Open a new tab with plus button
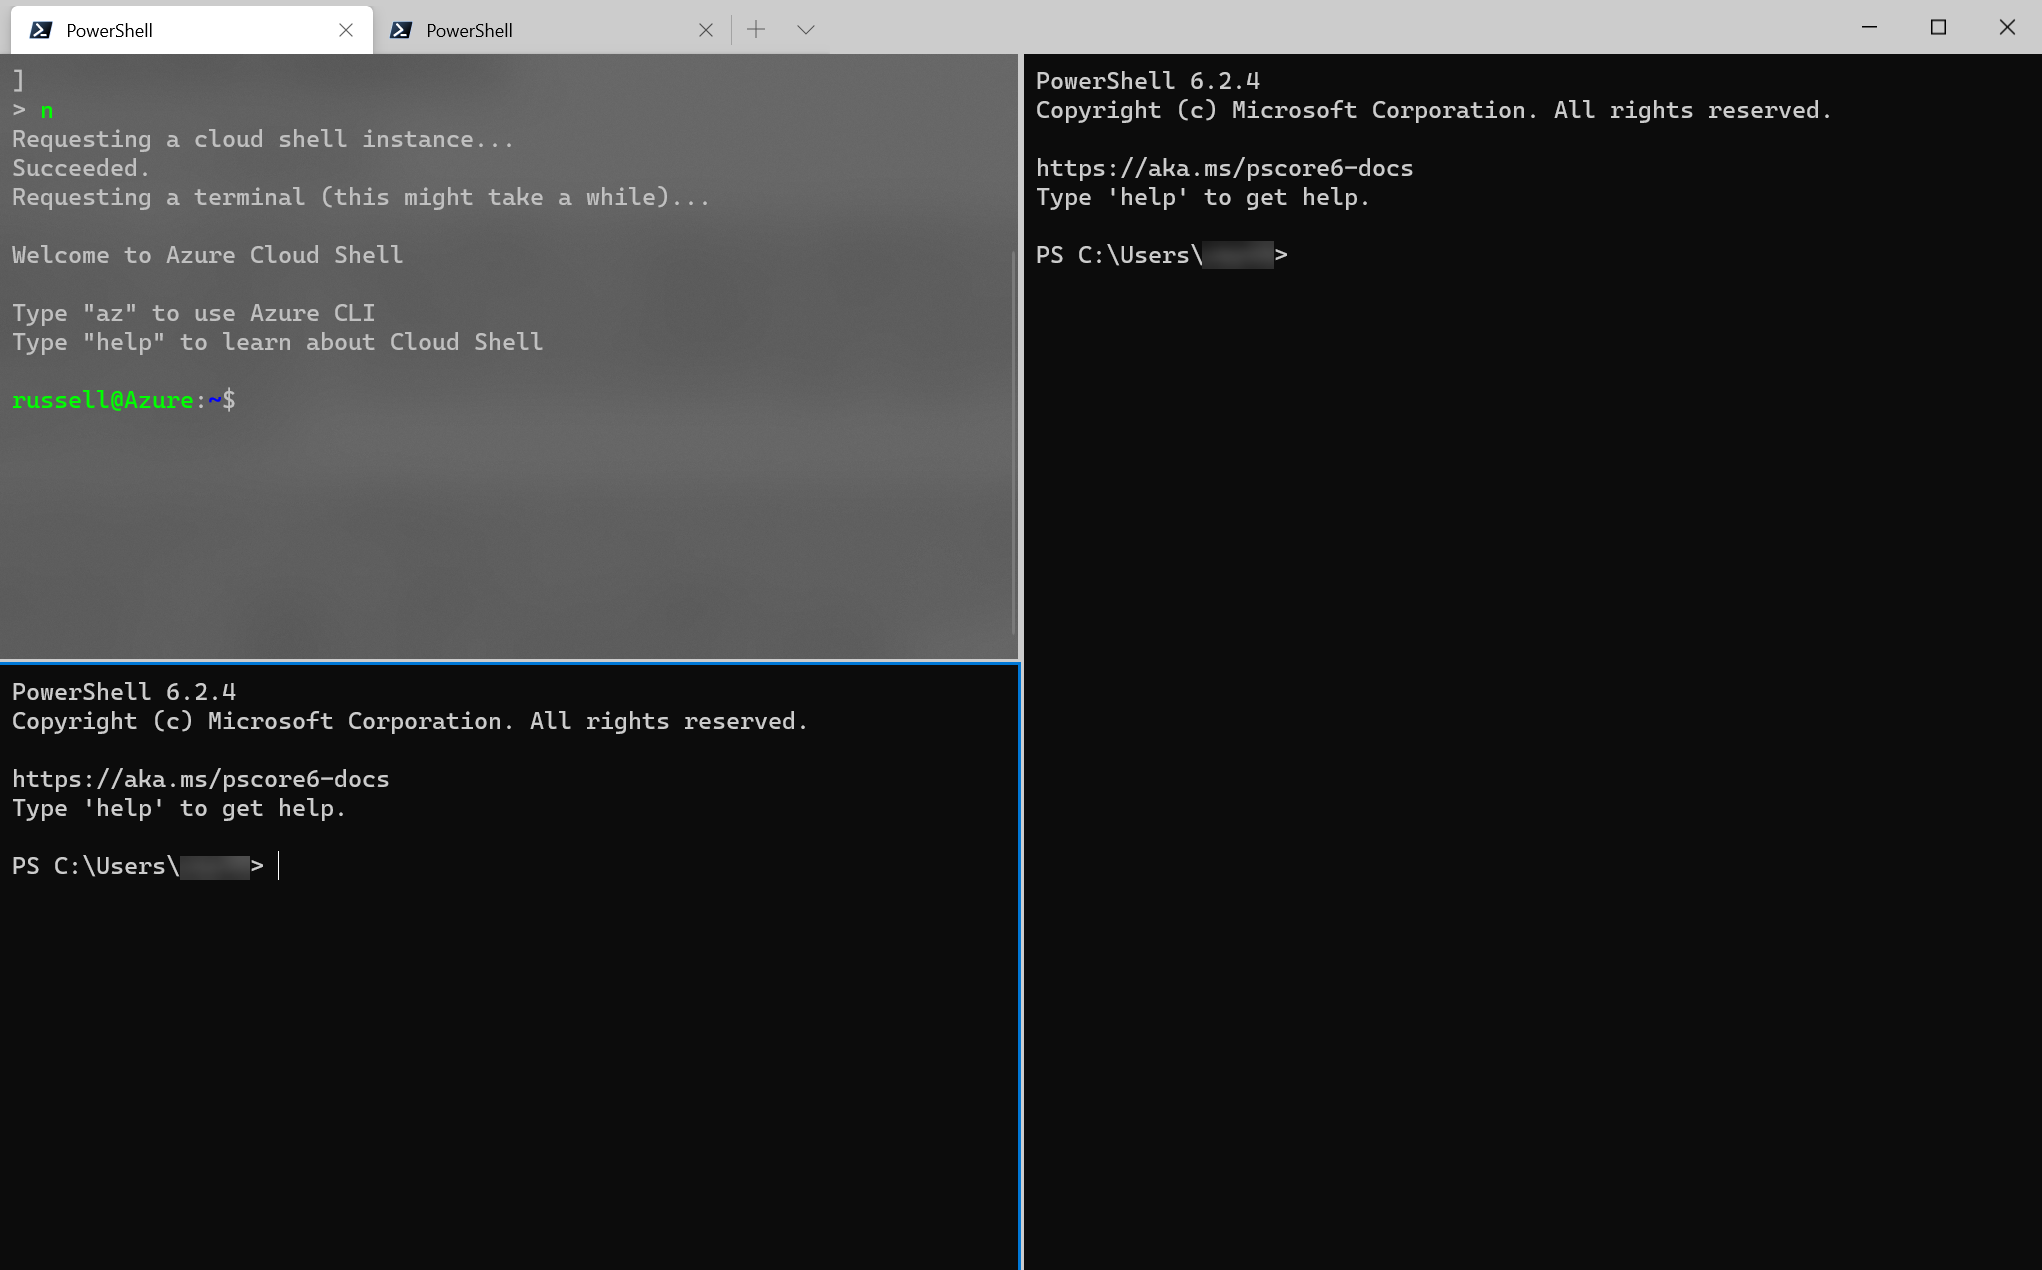This screenshot has height=1270, width=2042. click(756, 30)
